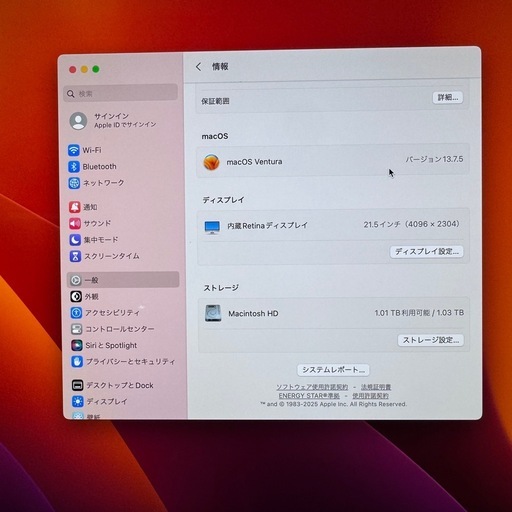Image resolution: width=512 pixels, height=512 pixels.
Task: Open 外観 appearance icon
Action: pyautogui.click(x=76, y=296)
